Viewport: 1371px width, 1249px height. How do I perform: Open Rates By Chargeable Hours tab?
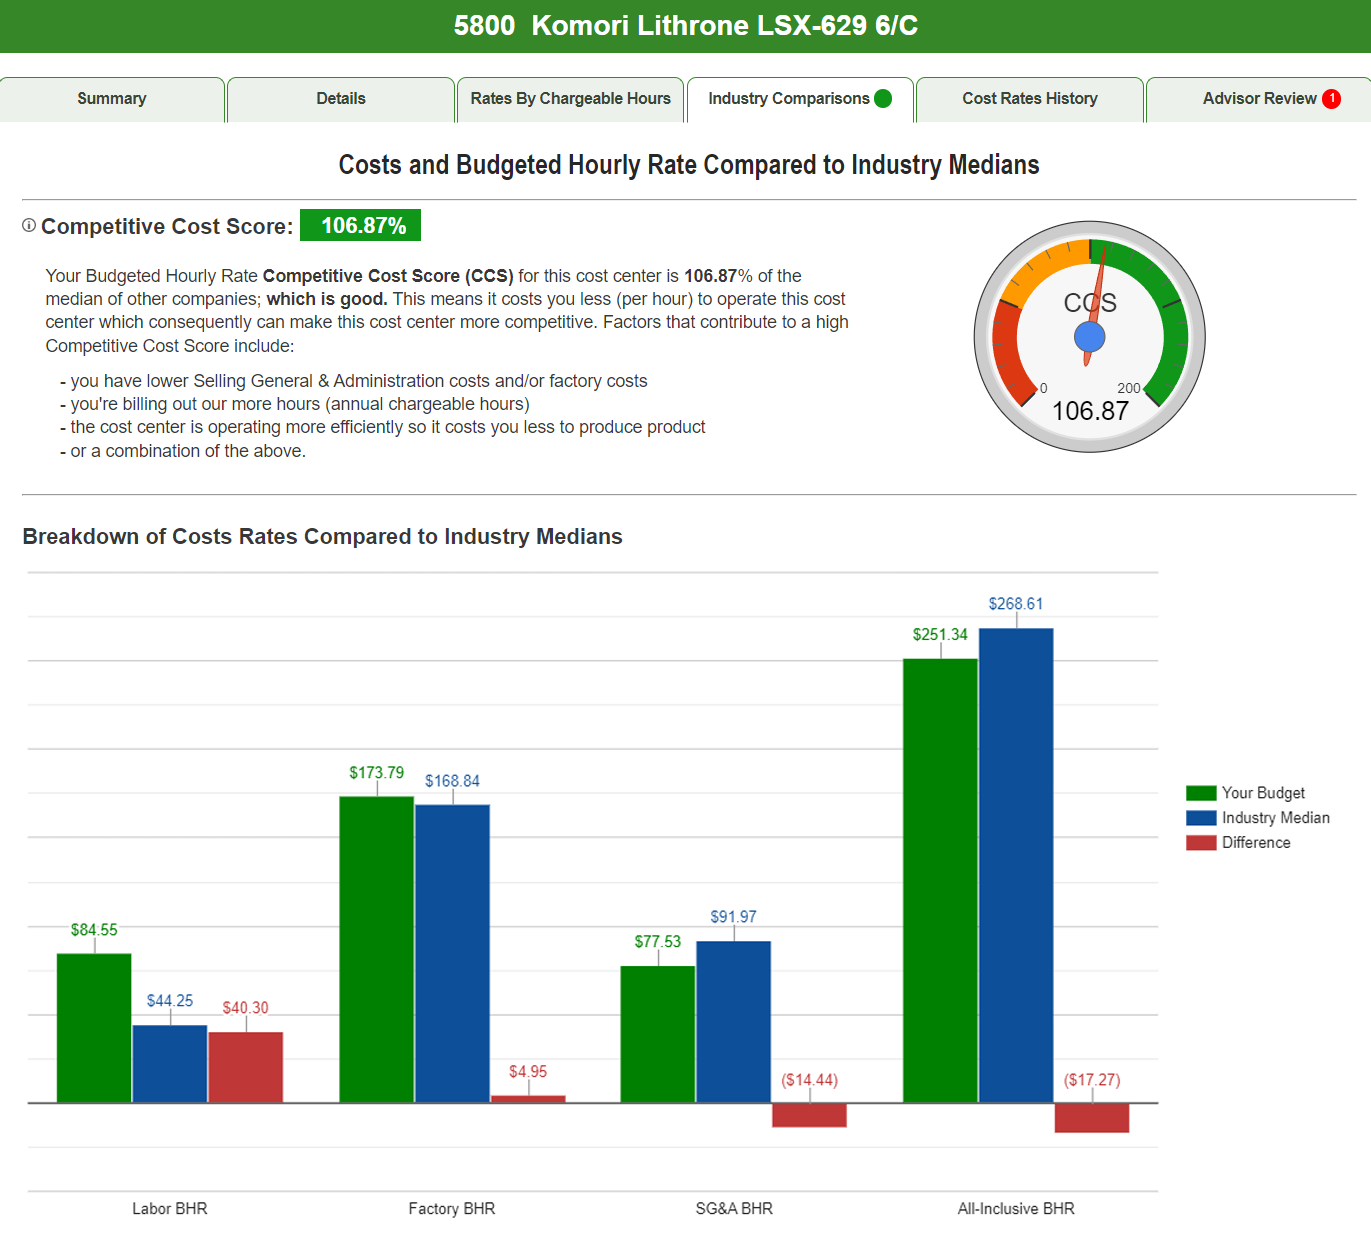[570, 99]
